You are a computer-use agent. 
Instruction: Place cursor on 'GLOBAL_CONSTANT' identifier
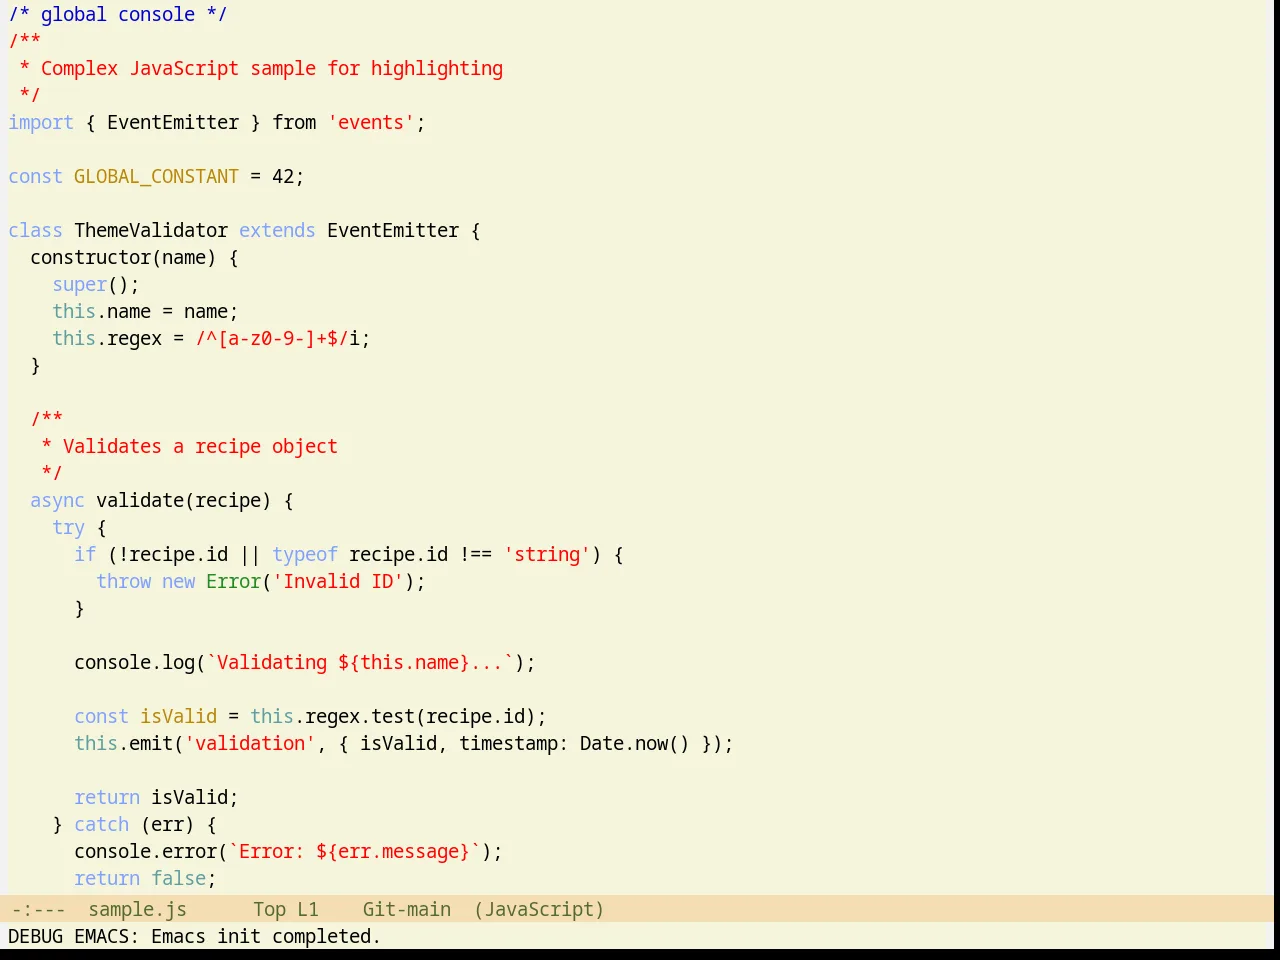coord(156,176)
